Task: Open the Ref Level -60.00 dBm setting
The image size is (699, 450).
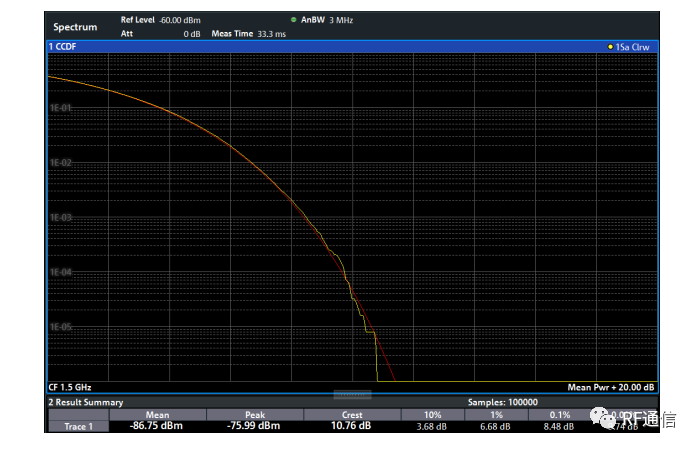Action: pyautogui.click(x=160, y=20)
